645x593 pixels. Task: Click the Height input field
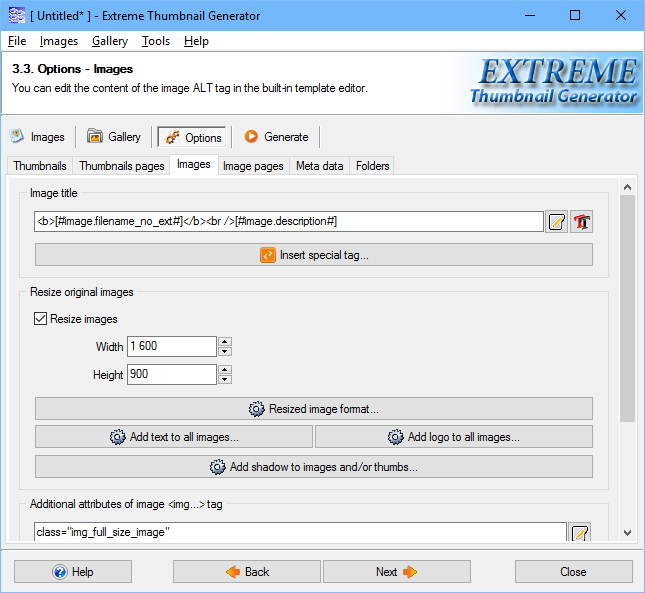(x=172, y=374)
